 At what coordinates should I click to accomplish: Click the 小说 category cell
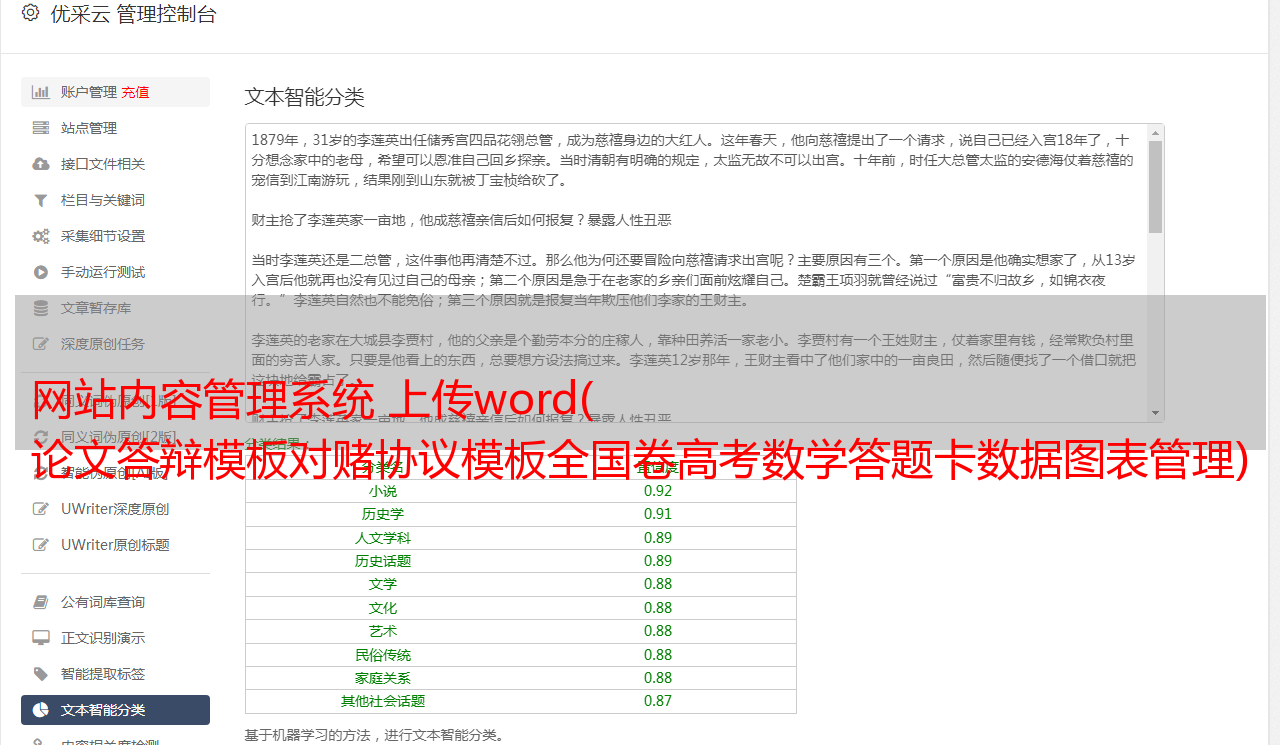point(383,491)
